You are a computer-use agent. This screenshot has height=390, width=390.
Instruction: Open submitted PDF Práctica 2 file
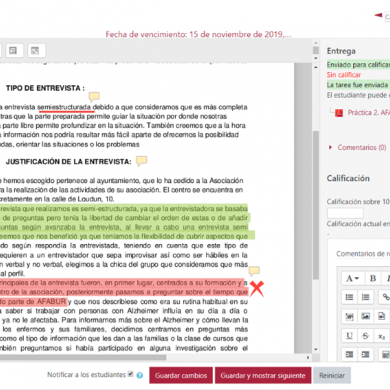pos(368,113)
